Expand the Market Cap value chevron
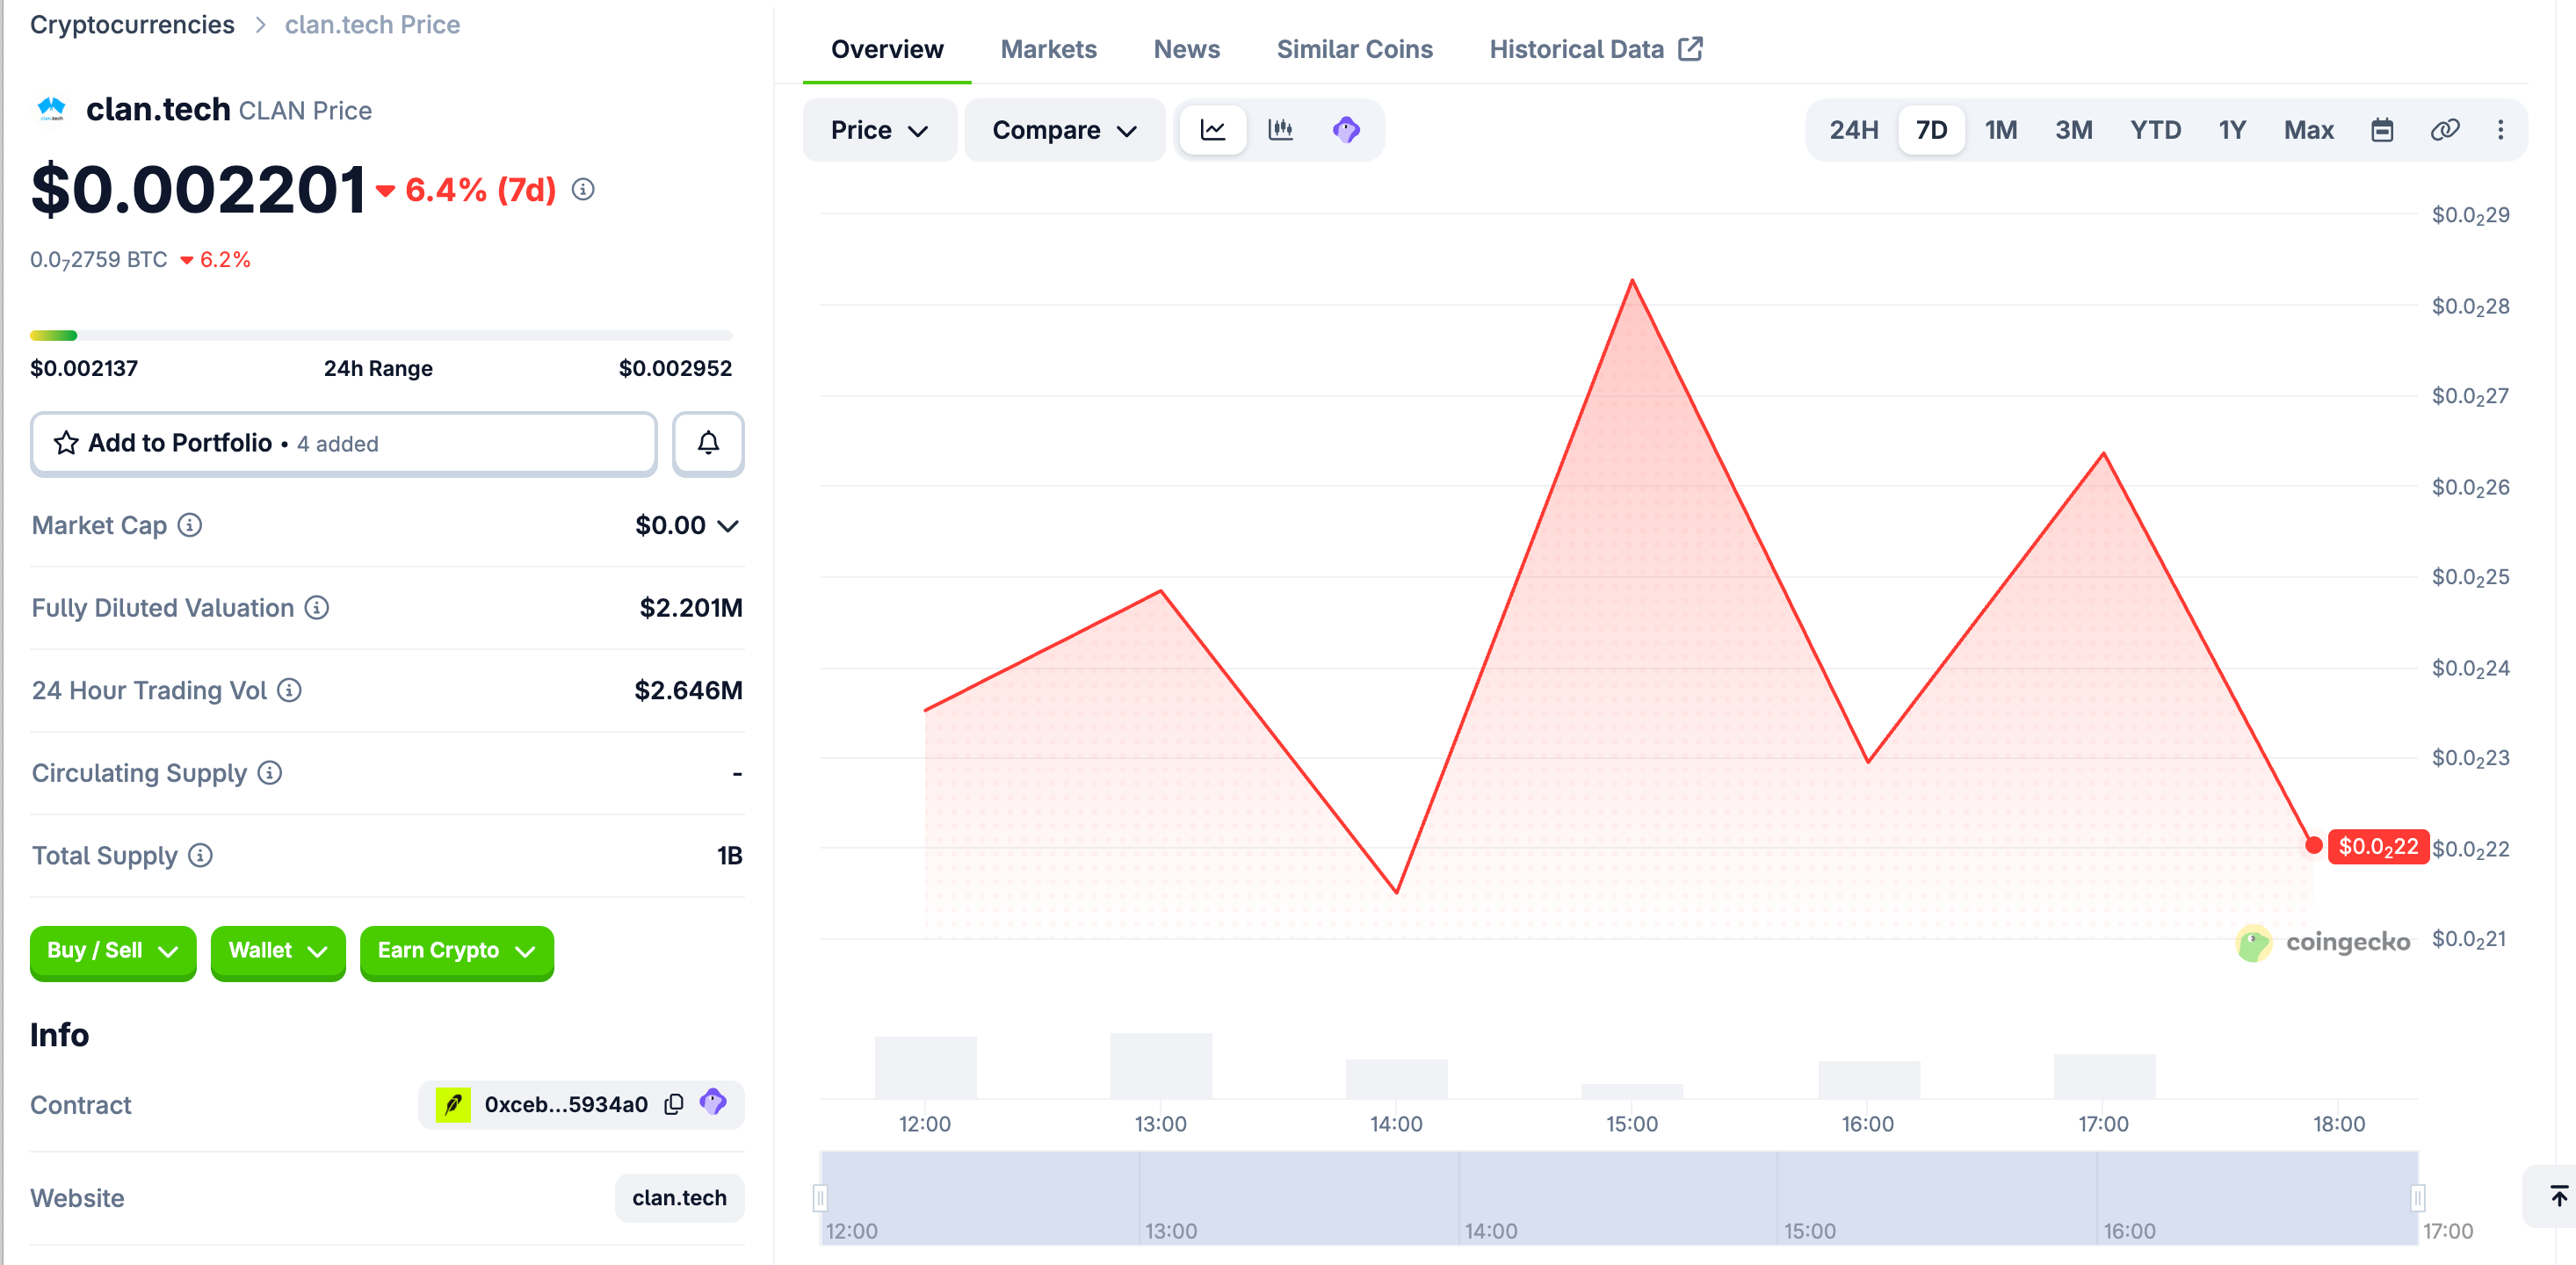2576x1265 pixels. (x=728, y=525)
